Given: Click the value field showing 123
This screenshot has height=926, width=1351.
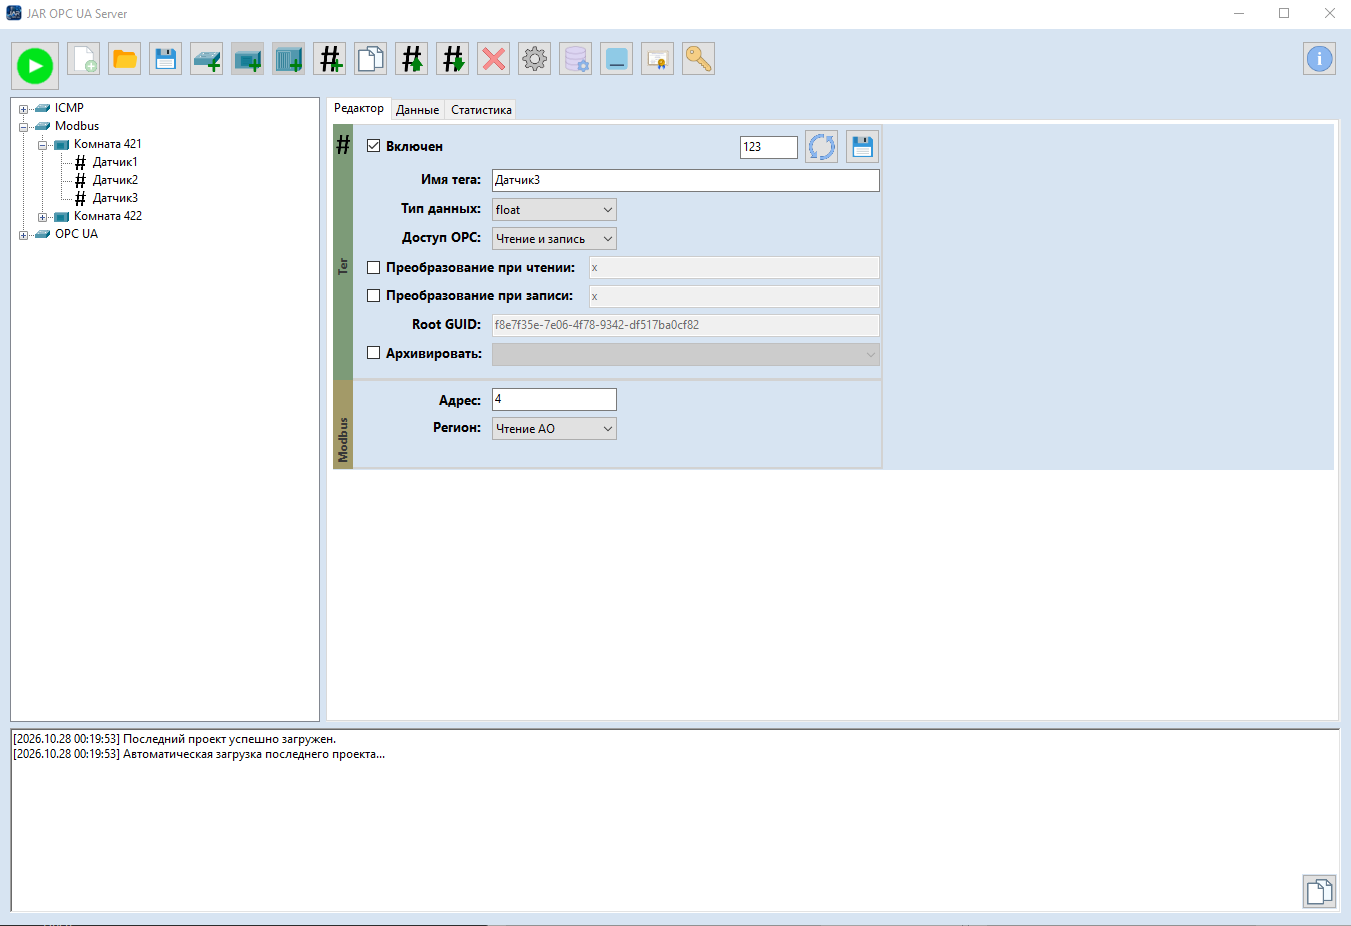Looking at the screenshot, I should tap(769, 147).
